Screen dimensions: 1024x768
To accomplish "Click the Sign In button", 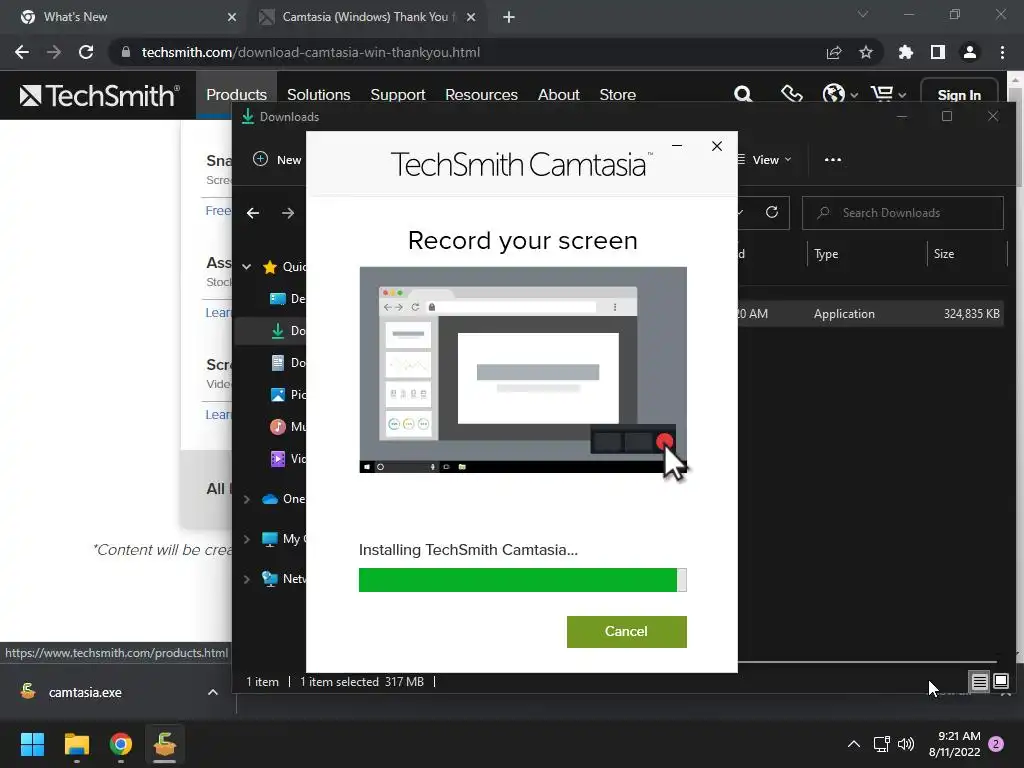I will [x=959, y=95].
